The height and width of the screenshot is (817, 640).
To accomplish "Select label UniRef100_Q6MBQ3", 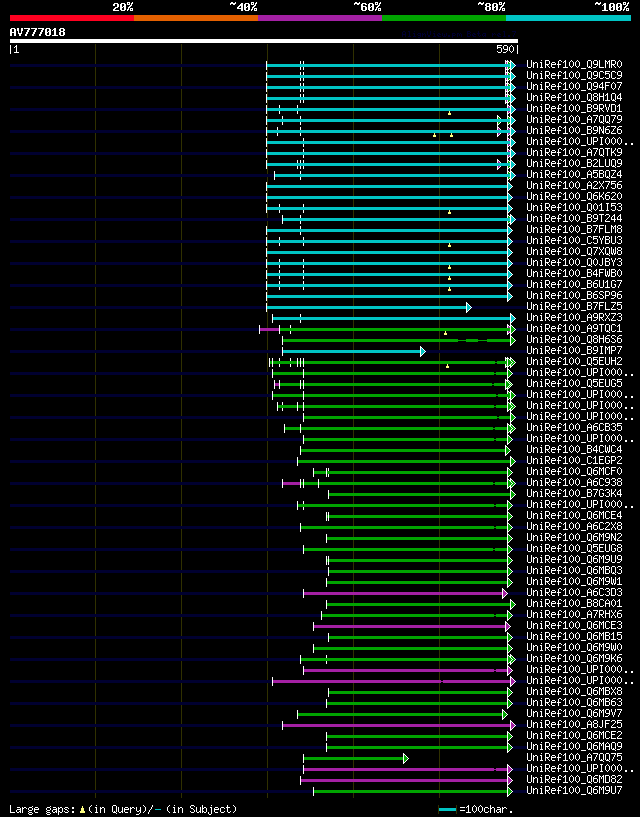I will tap(574, 571).
